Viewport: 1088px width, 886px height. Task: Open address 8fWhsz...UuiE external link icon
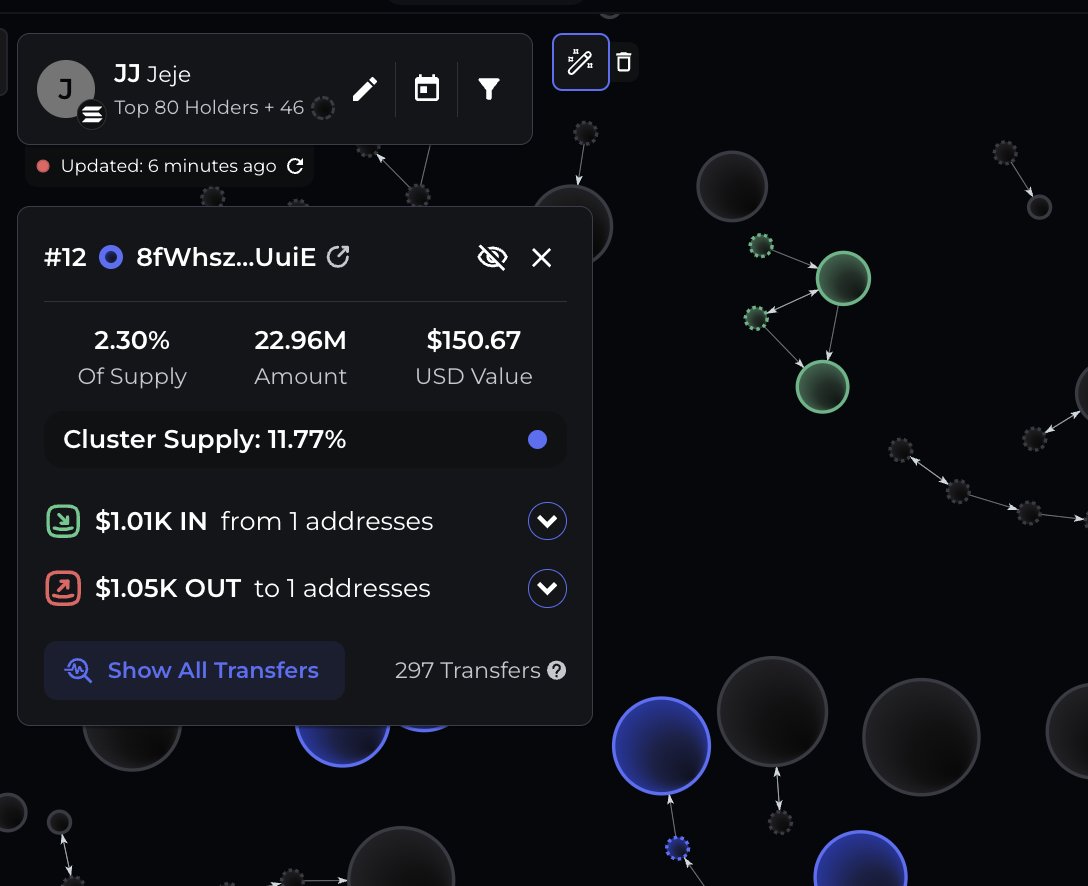pyautogui.click(x=339, y=257)
